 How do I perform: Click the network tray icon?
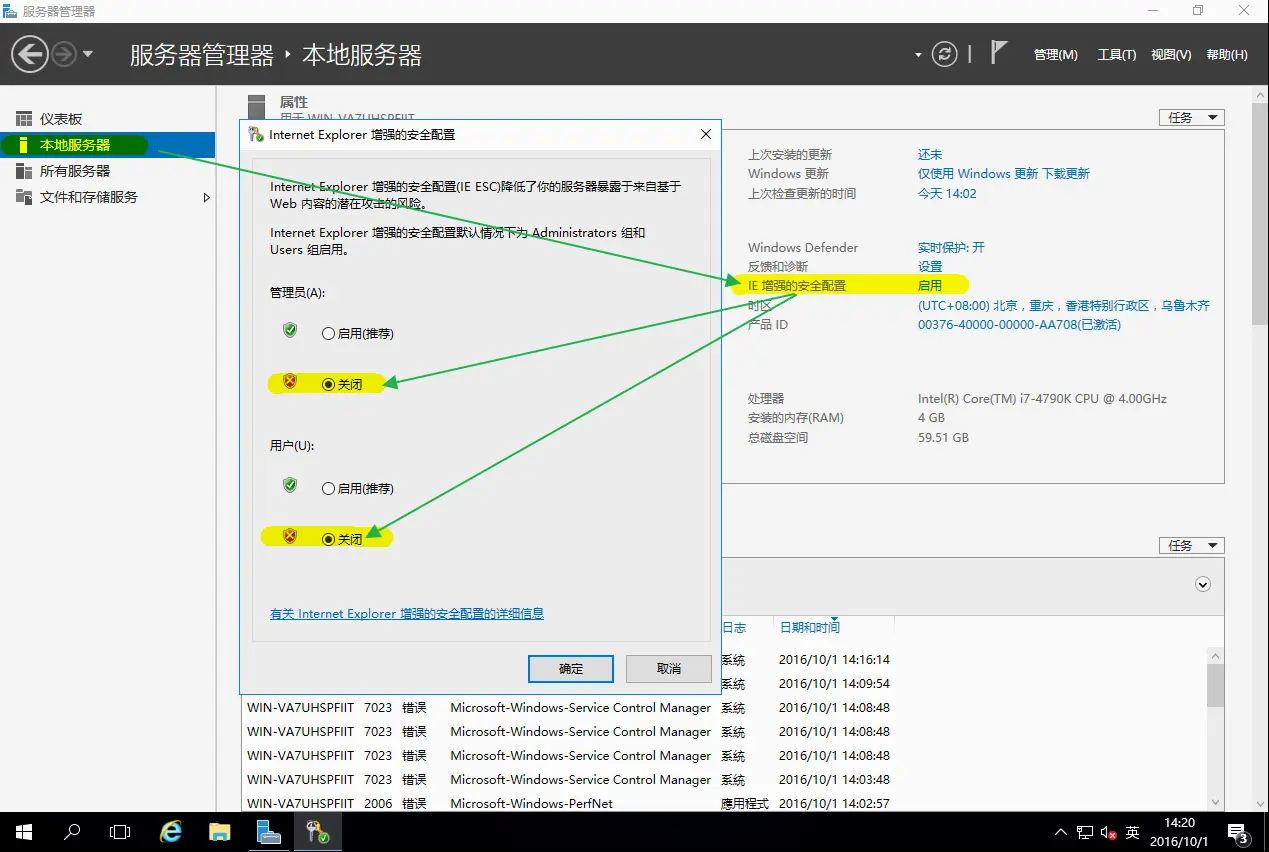click(x=1085, y=832)
